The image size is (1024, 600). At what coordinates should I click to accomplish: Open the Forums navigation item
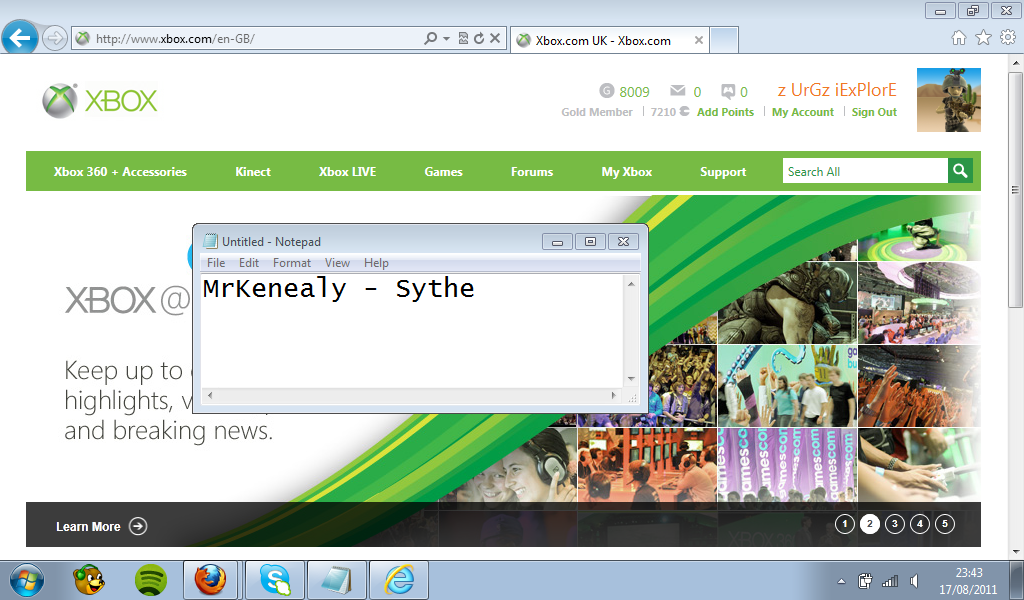click(532, 172)
